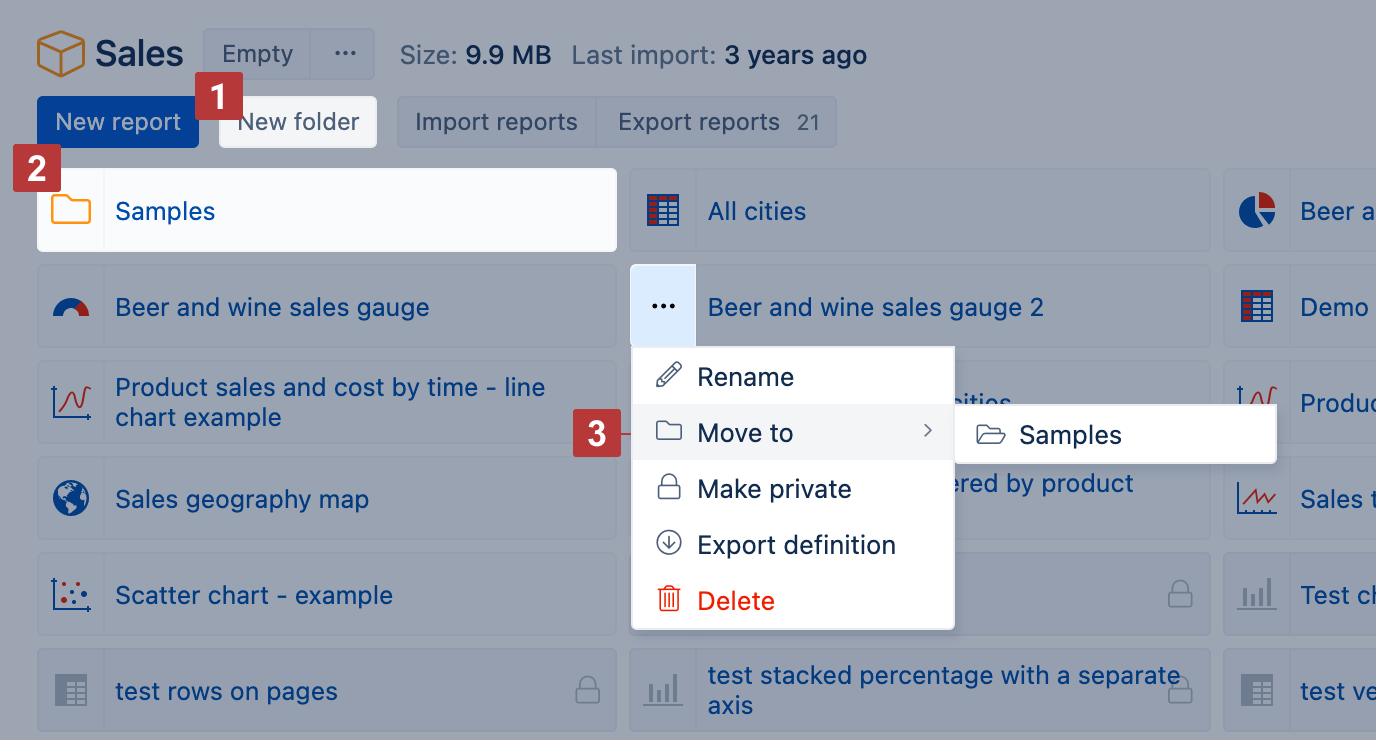Open the menu beside the Empty button
Screen dimensions: 1376x740
click(342, 53)
